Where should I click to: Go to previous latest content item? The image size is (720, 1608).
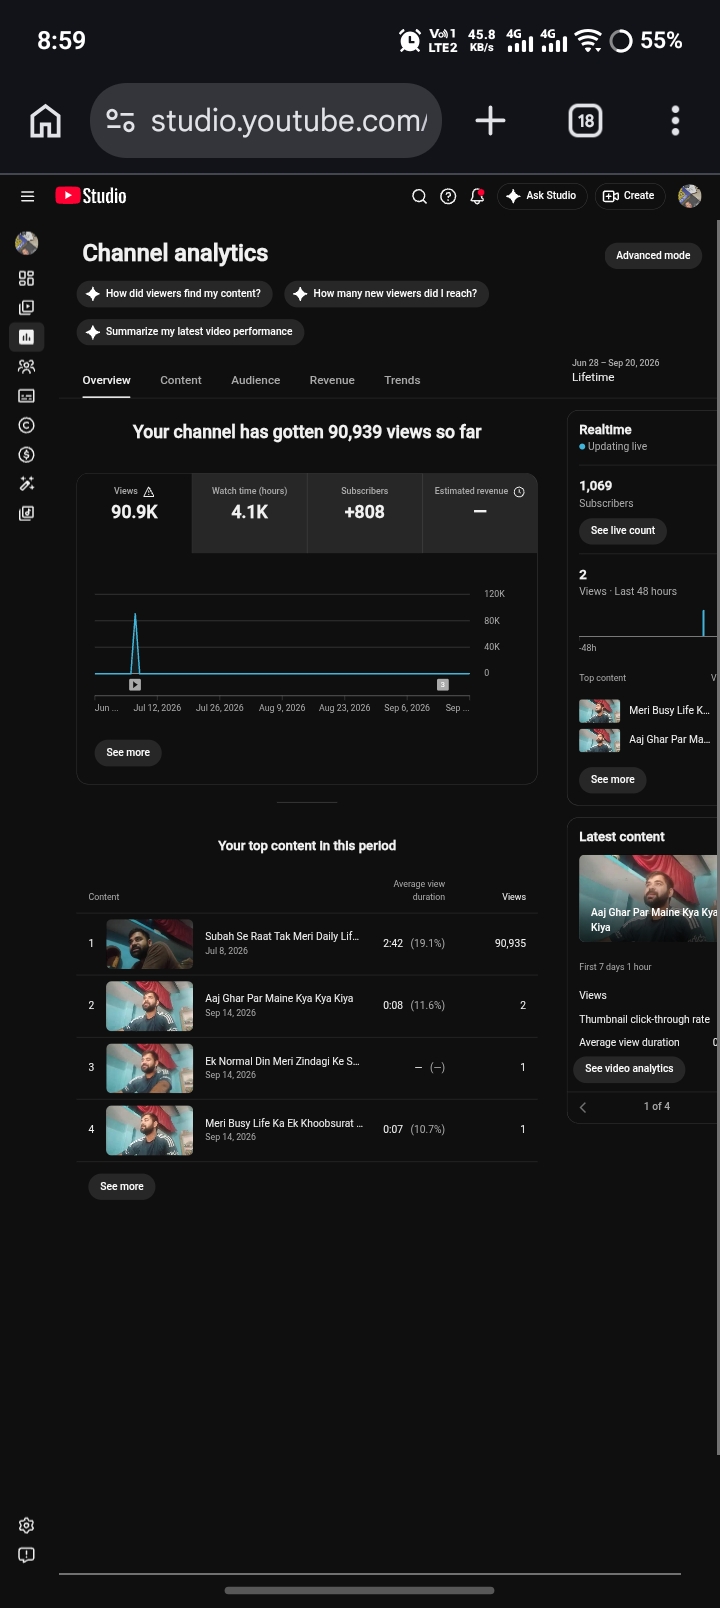click(x=583, y=1106)
